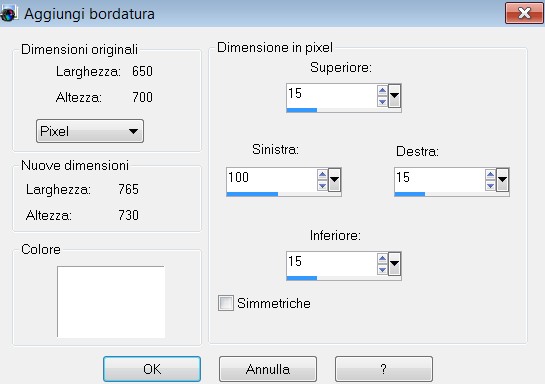The height and width of the screenshot is (384, 545).
Task: Confirm the border with OK button
Action: [x=152, y=369]
